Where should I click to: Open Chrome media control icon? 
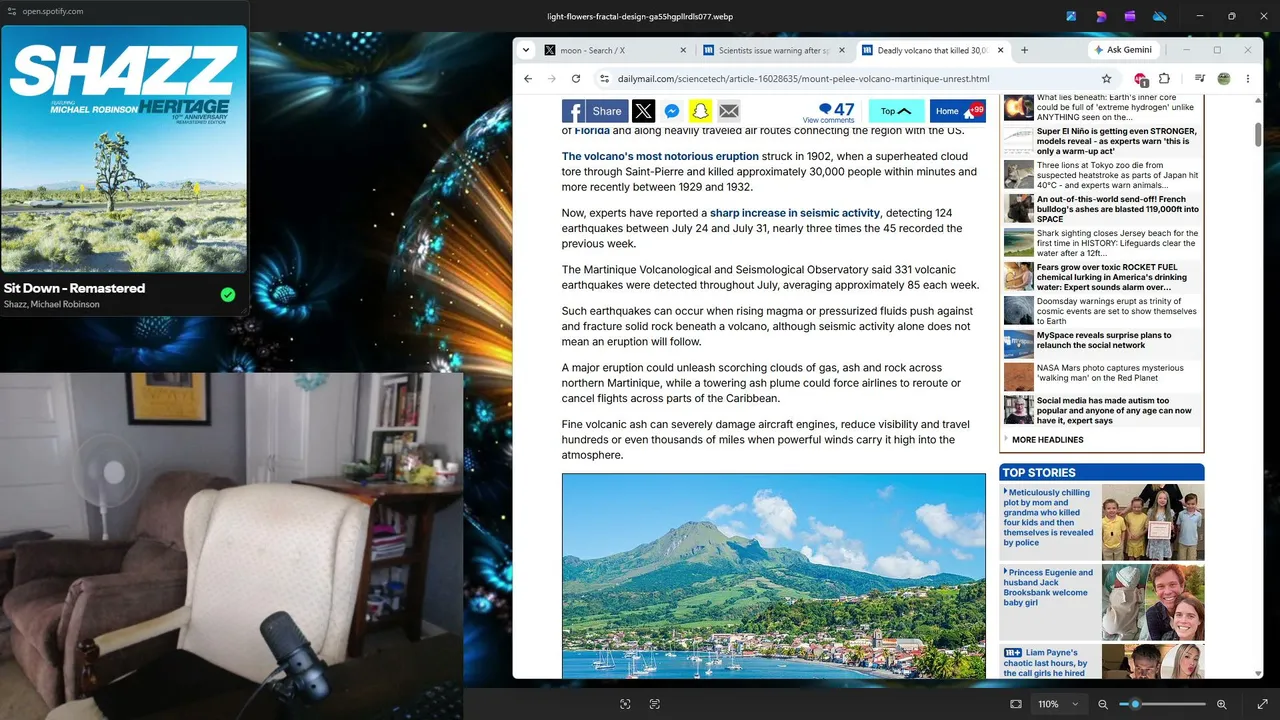click(1199, 79)
